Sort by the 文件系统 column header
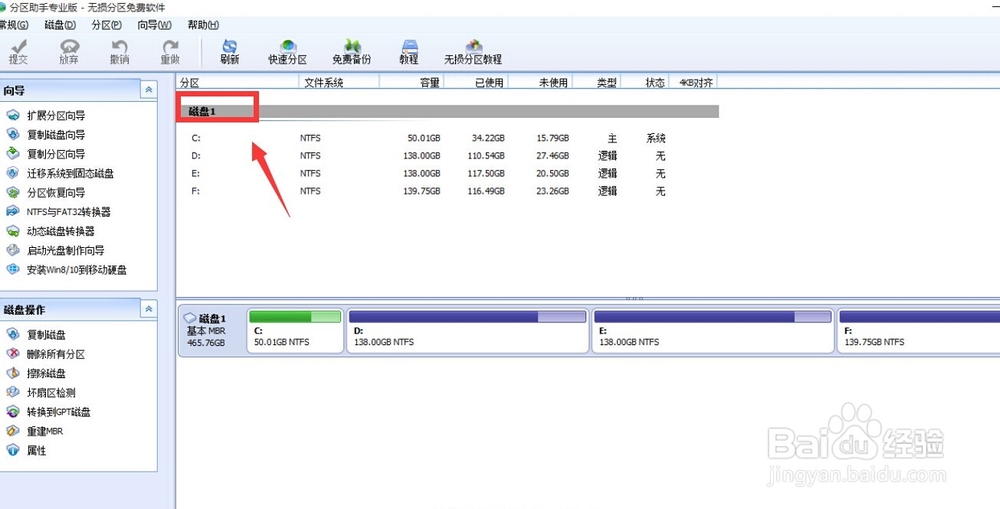1000x509 pixels. (339, 82)
